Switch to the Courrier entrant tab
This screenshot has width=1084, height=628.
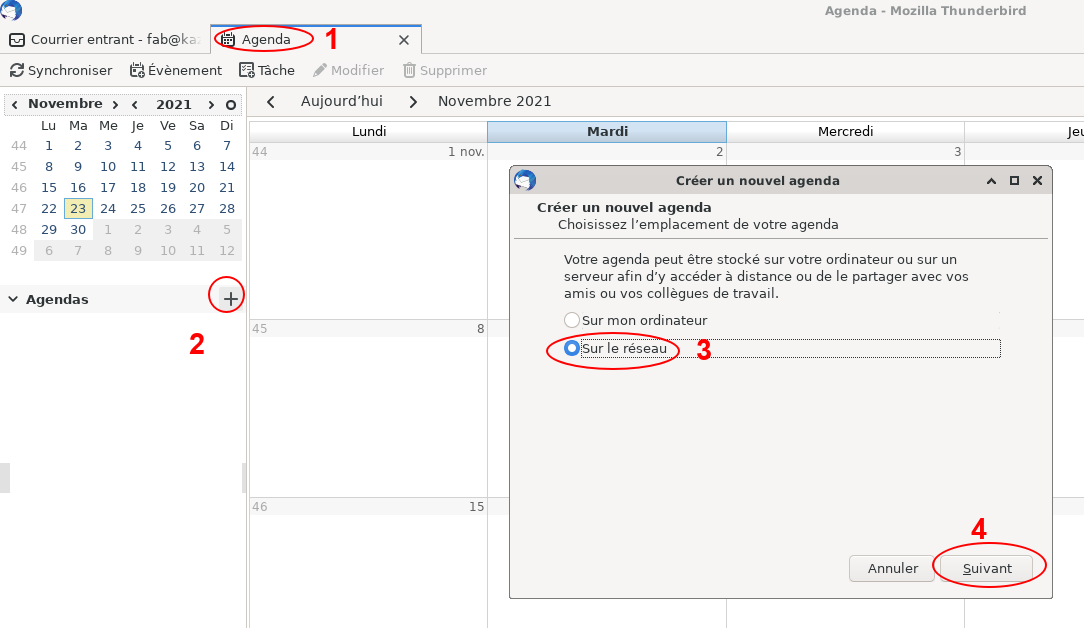pyautogui.click(x=105, y=40)
